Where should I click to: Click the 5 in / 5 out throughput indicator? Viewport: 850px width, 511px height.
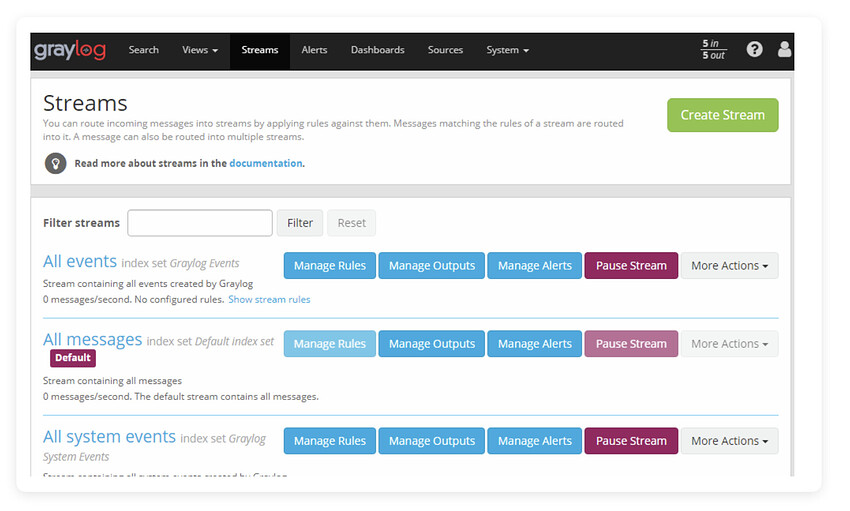point(713,49)
